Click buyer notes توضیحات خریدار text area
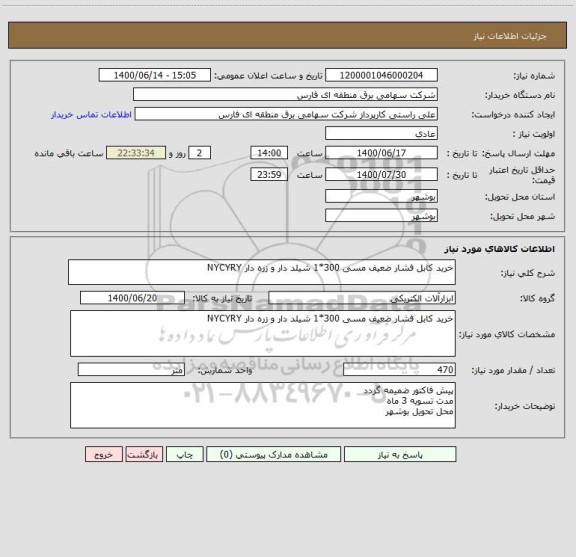This screenshot has height=557, width=576. [x=263, y=405]
